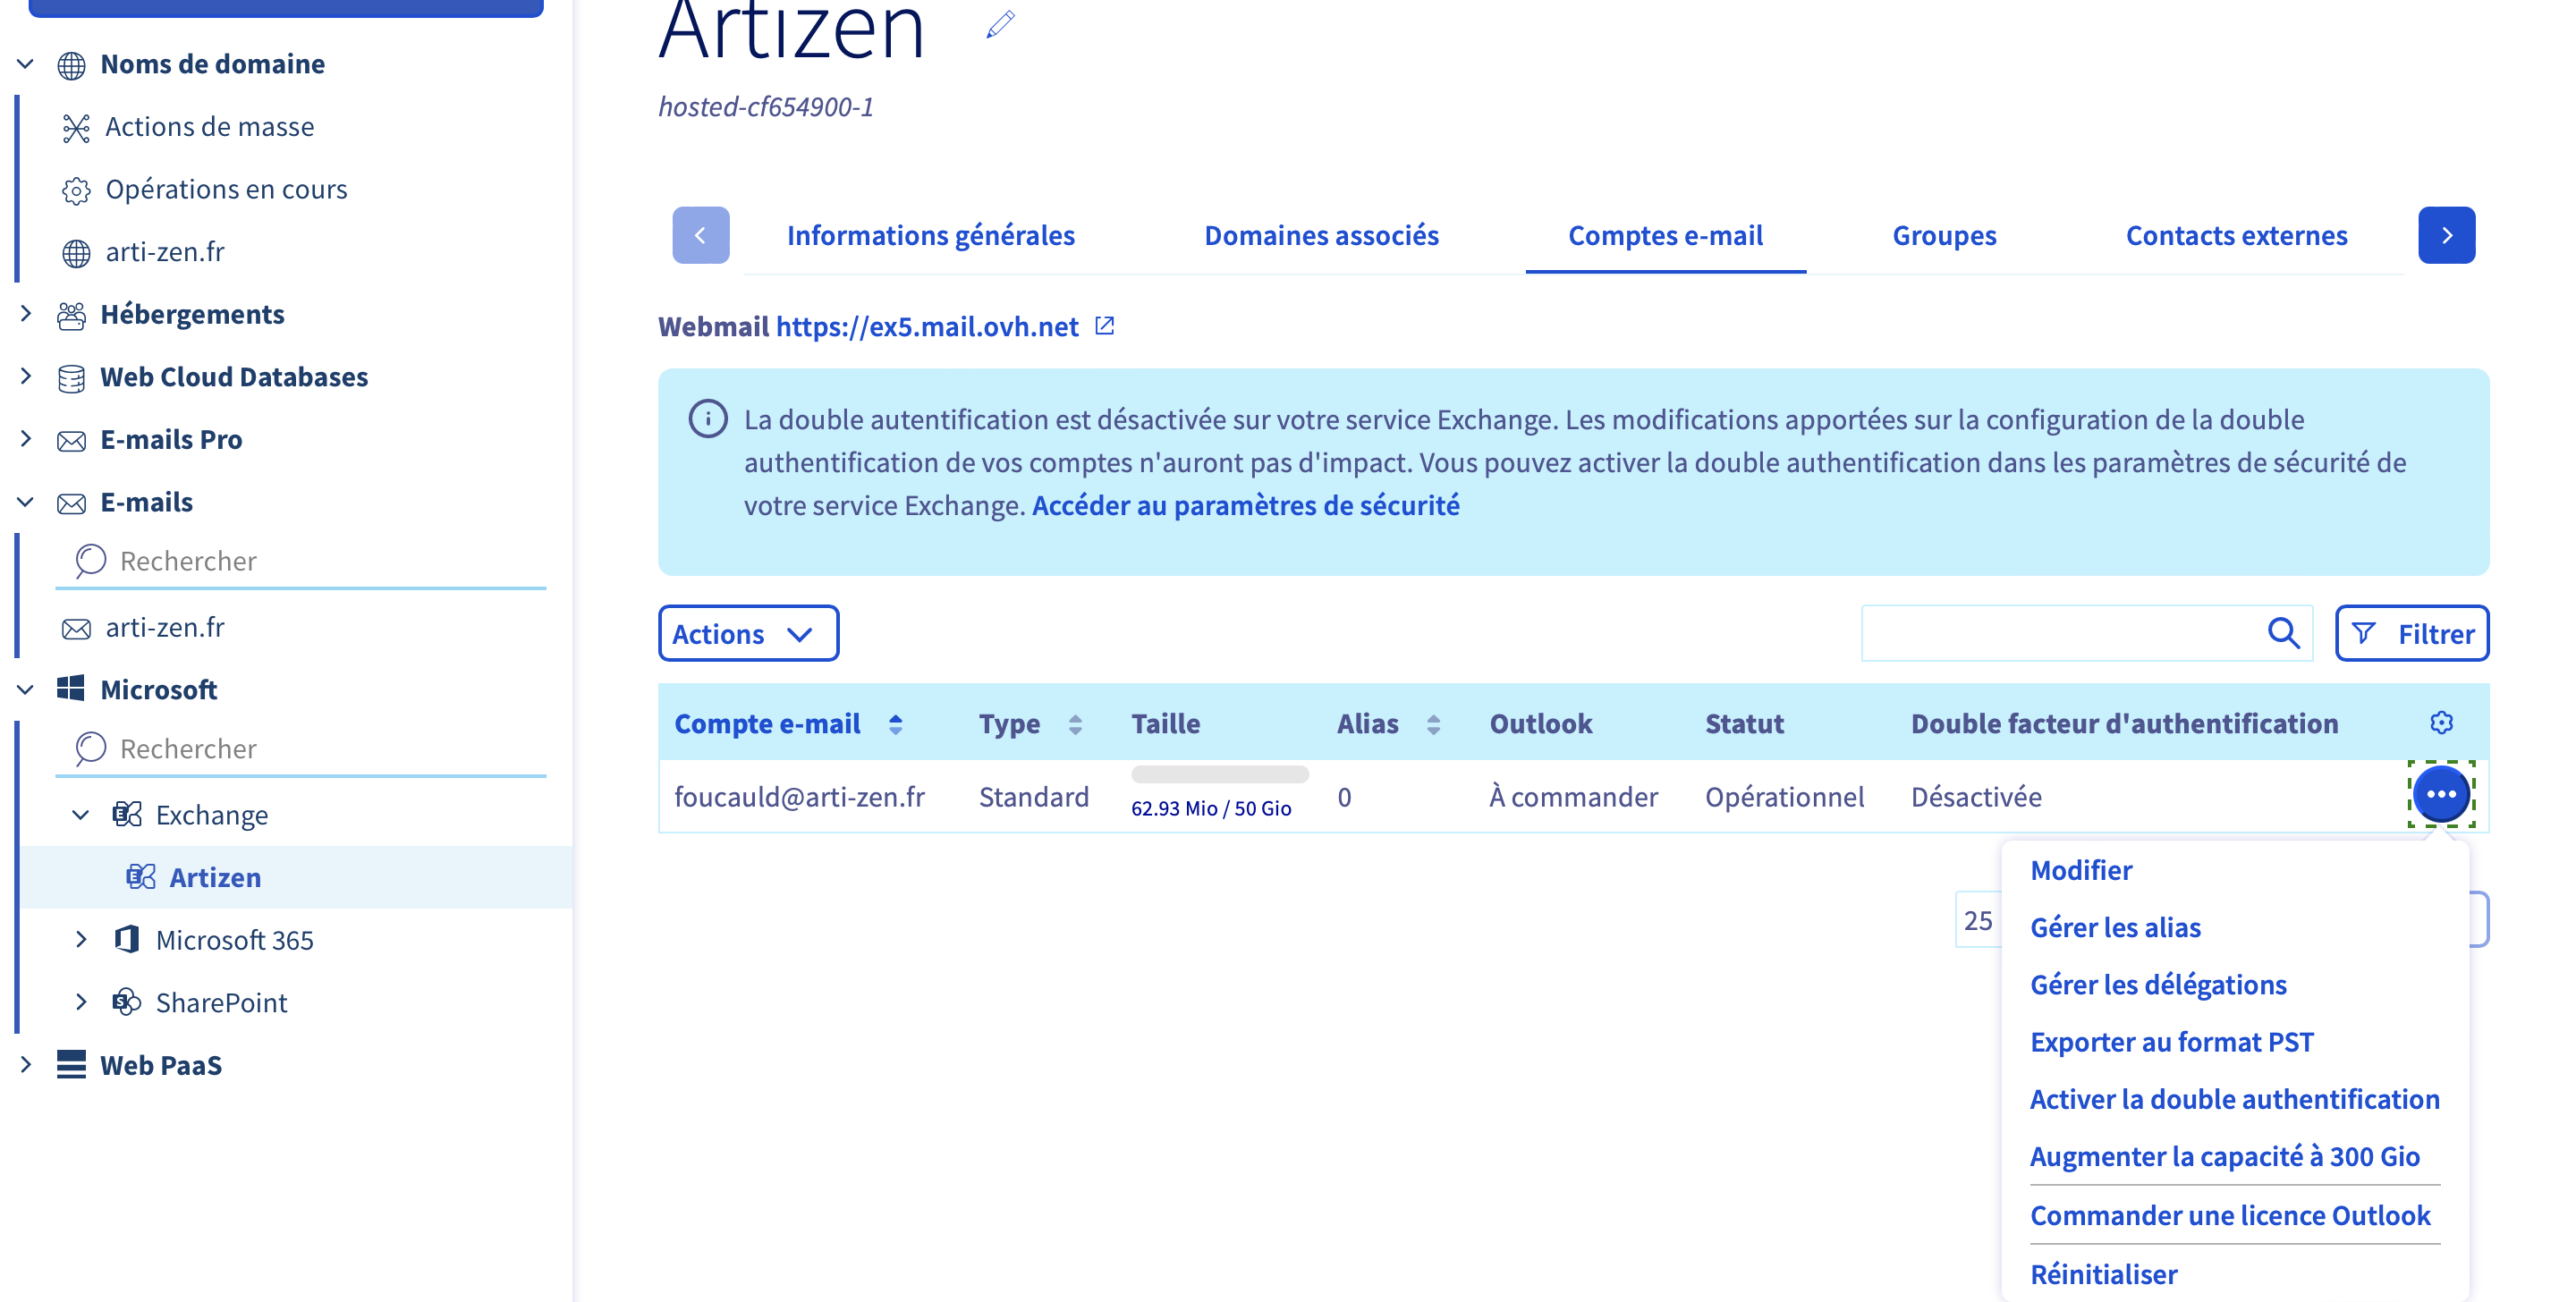2576x1302 pixels.
Task: Sort table by Type column arrows
Action: coord(1075,724)
